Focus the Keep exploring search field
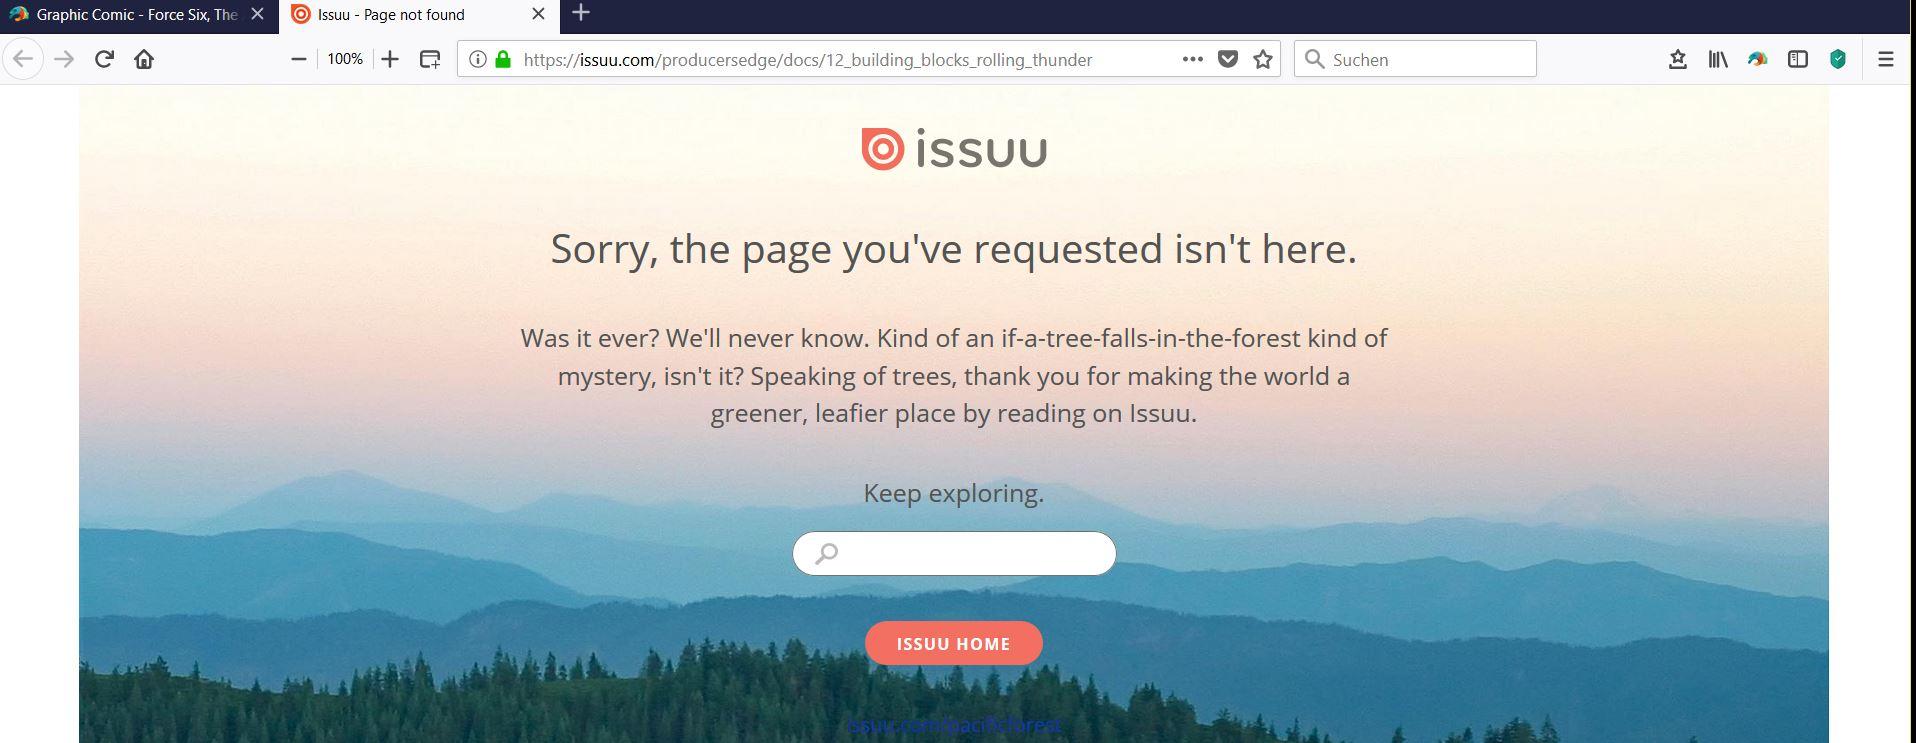Screen dimensions: 1916x743 tap(954, 553)
